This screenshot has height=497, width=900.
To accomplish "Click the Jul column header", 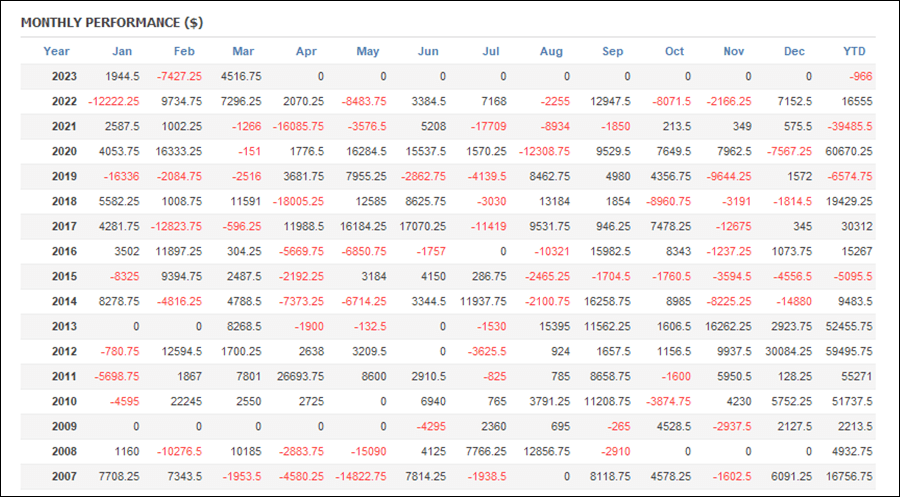I will click(491, 51).
